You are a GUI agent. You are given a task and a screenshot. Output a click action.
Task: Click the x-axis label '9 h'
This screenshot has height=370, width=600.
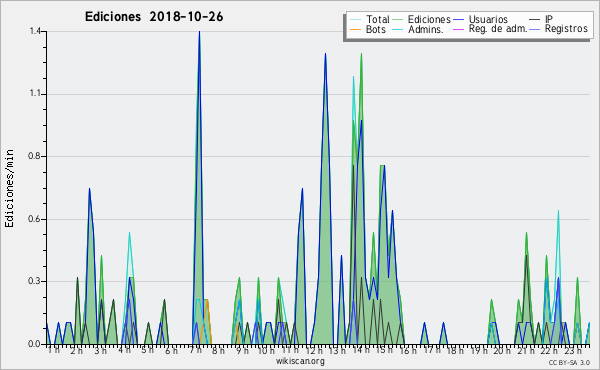(x=242, y=350)
